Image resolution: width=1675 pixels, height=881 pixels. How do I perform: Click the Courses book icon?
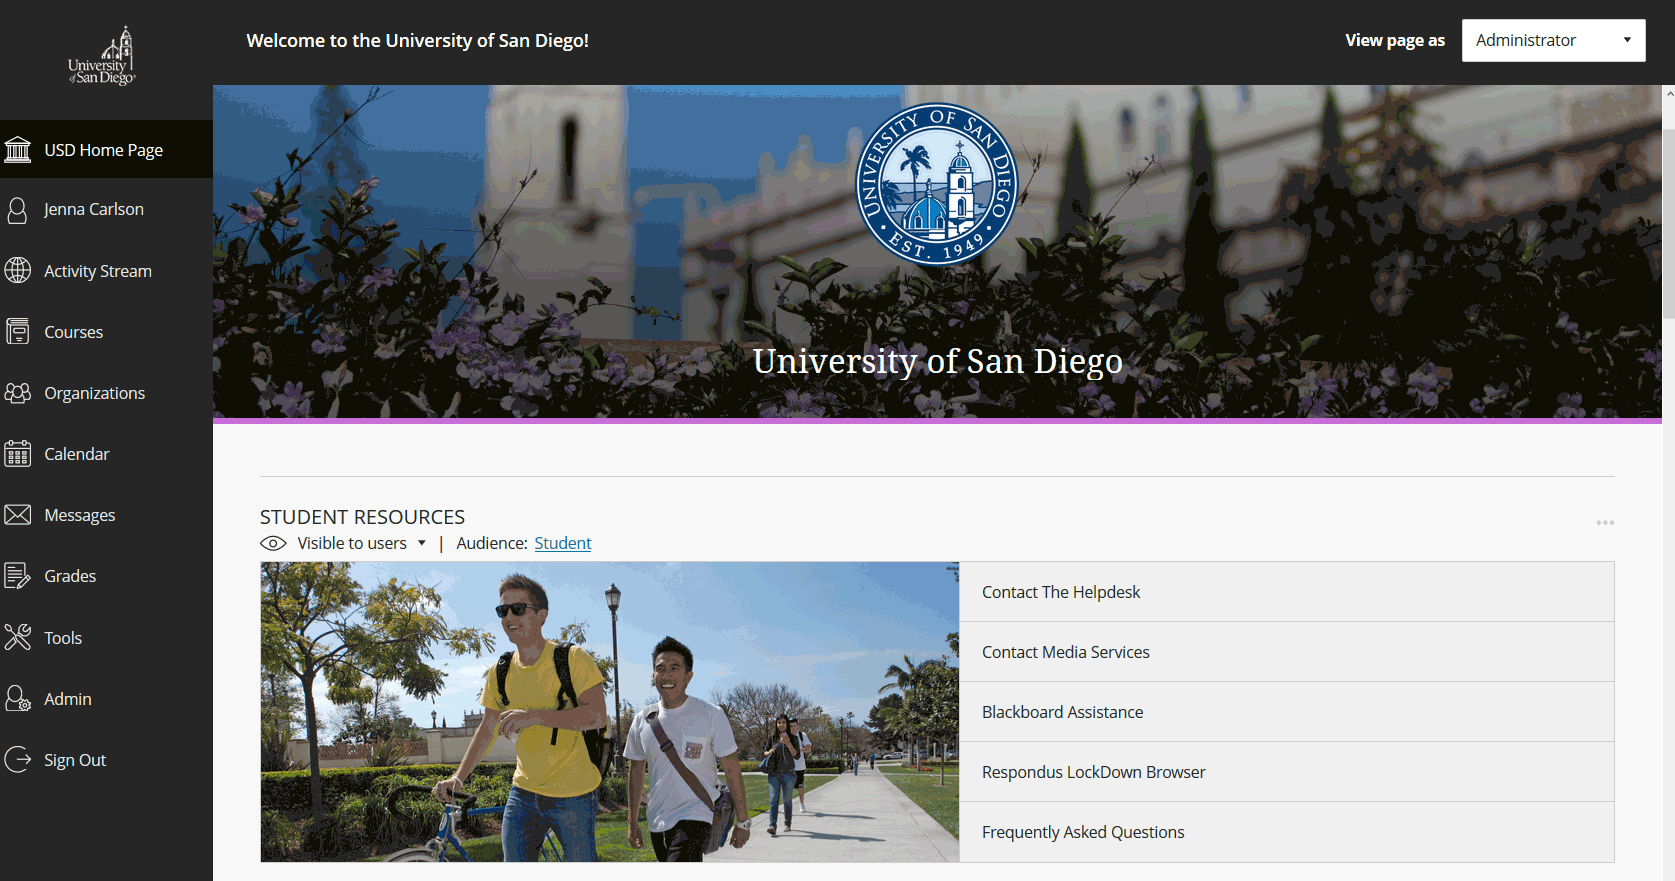[18, 332]
